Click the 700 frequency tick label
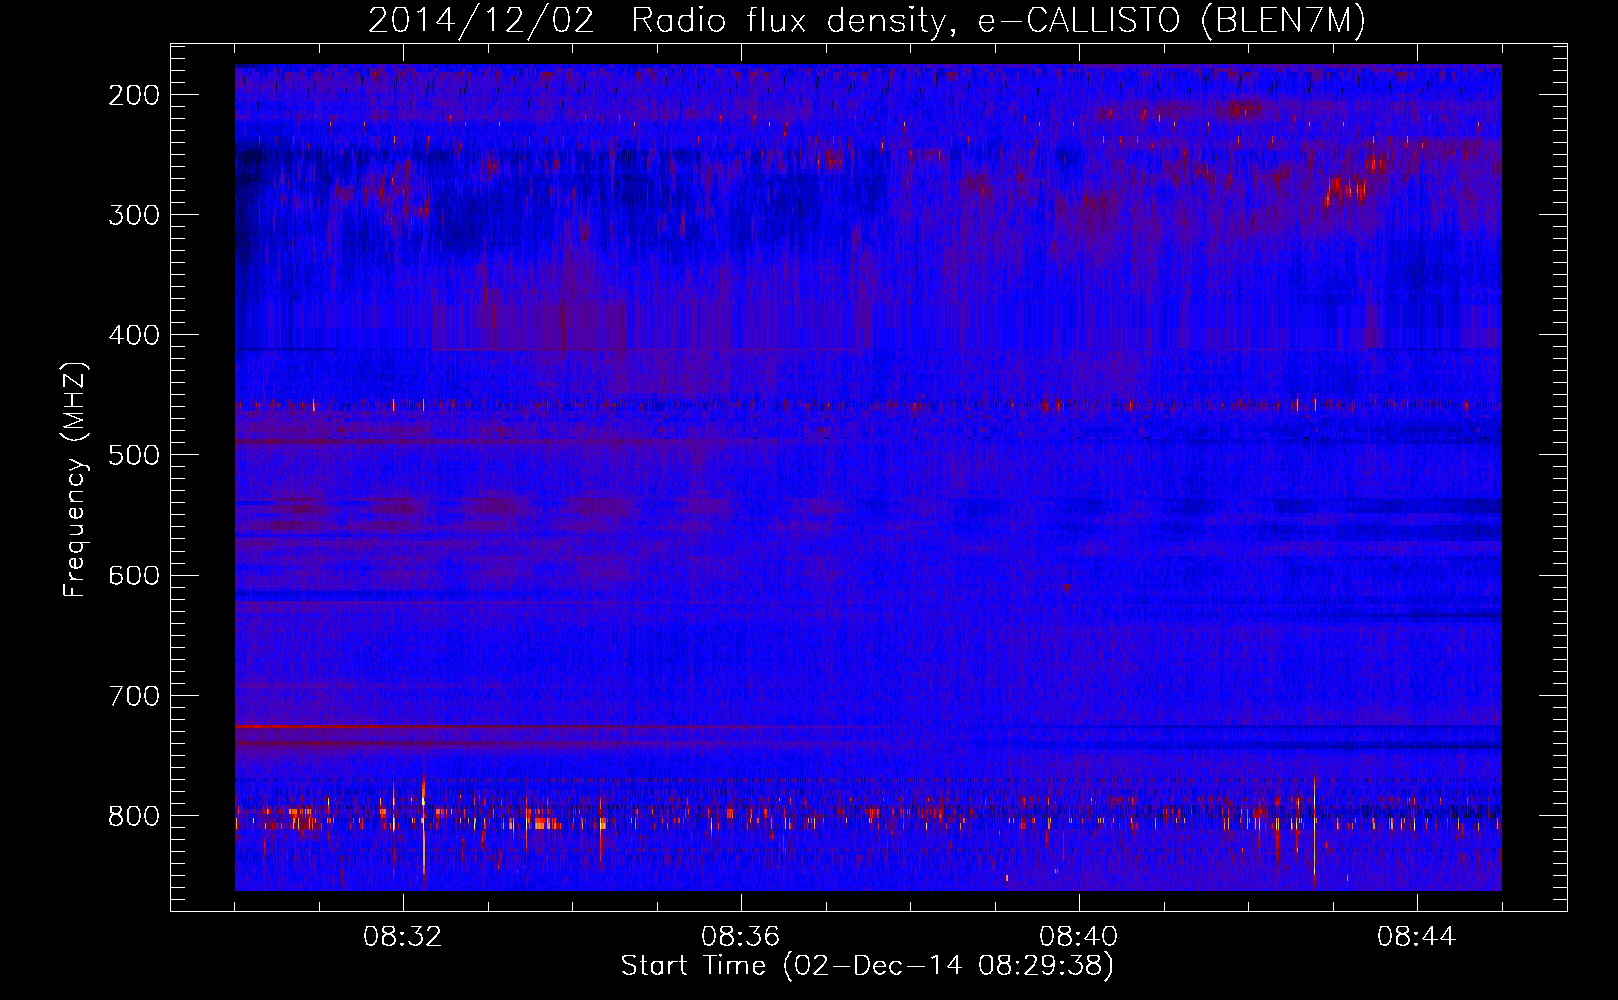Viewport: 1618px width, 1000px height. point(133,695)
